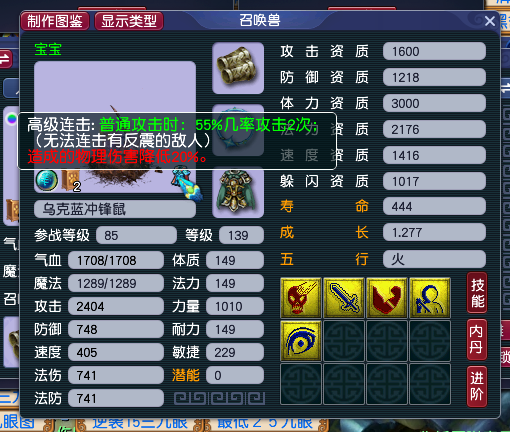Close the 召唤兽 window
Viewport: 510px width, 432px height.
(490, 21)
